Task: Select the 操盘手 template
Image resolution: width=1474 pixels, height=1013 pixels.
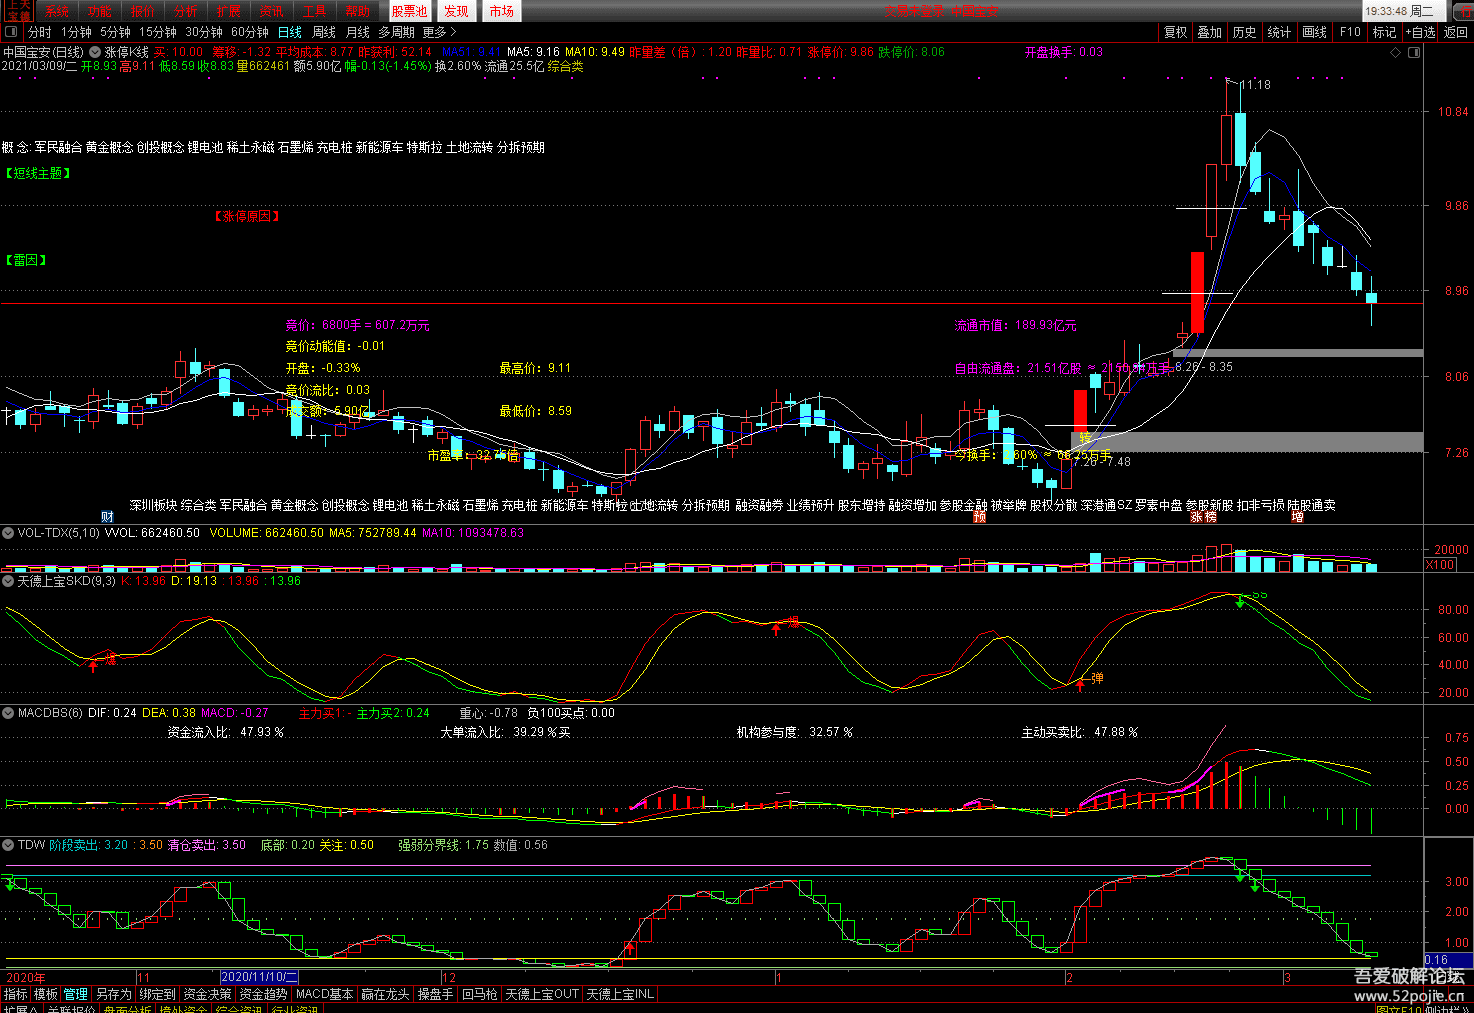Action: coord(435,994)
